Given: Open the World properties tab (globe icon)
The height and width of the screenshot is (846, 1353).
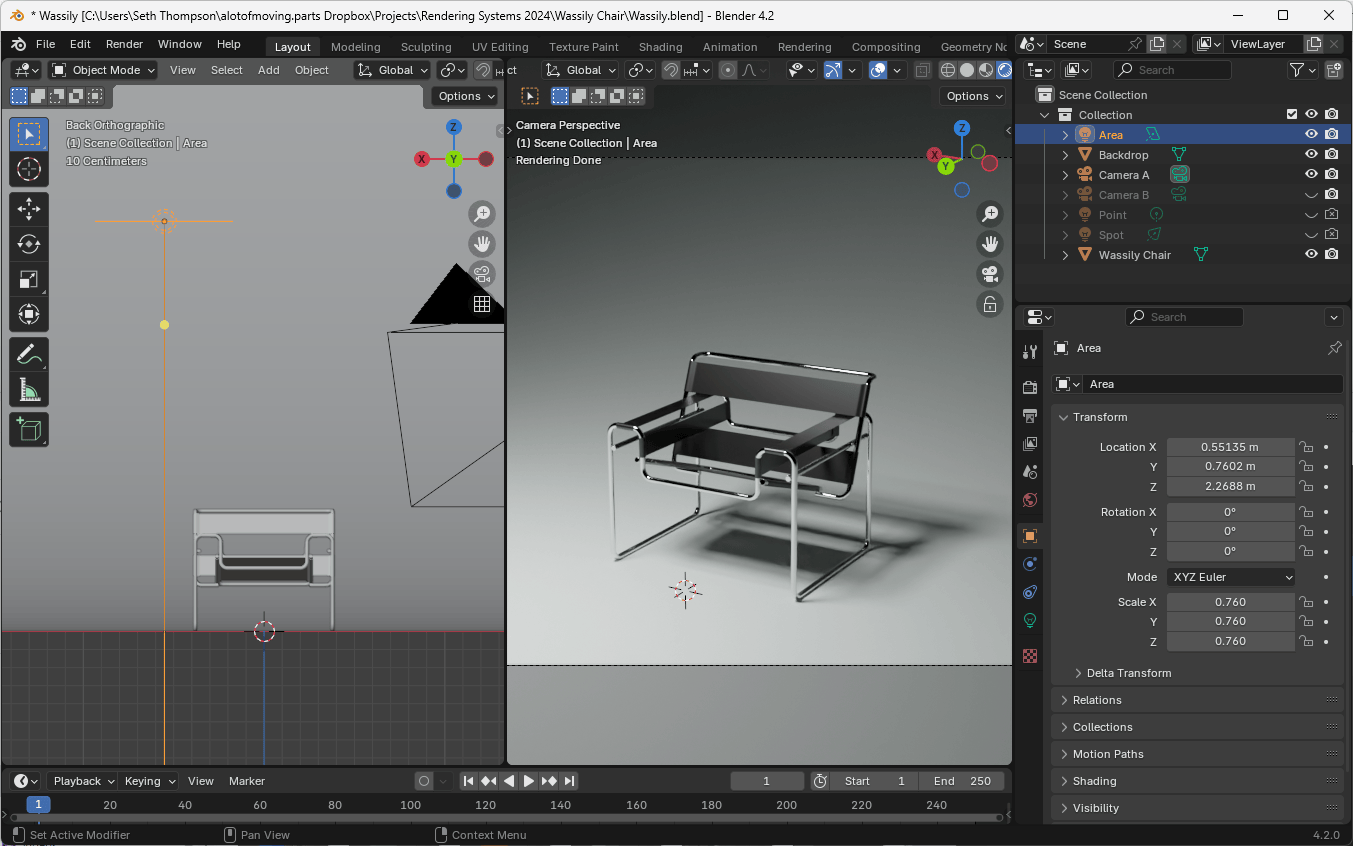Looking at the screenshot, I should [1030, 499].
